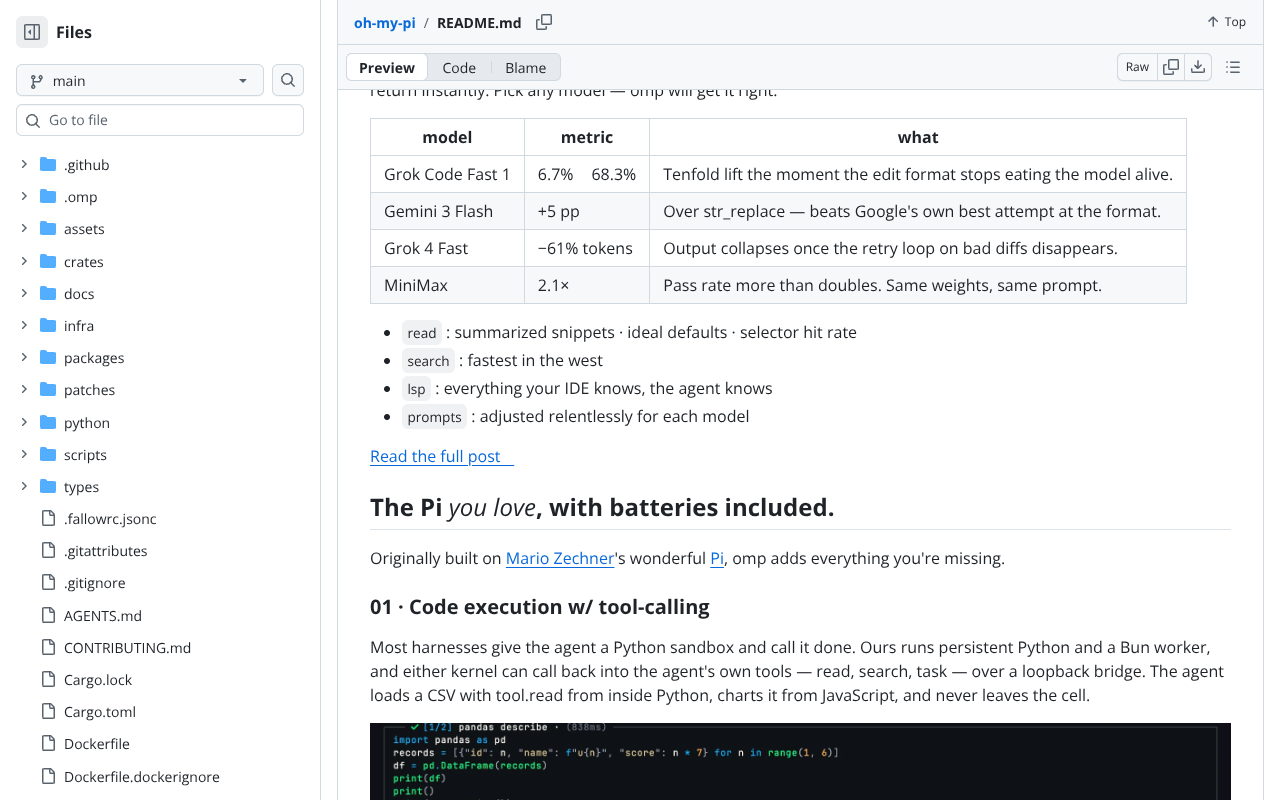1280x800 pixels.
Task: Click the infra folder icon
Action: click(48, 325)
